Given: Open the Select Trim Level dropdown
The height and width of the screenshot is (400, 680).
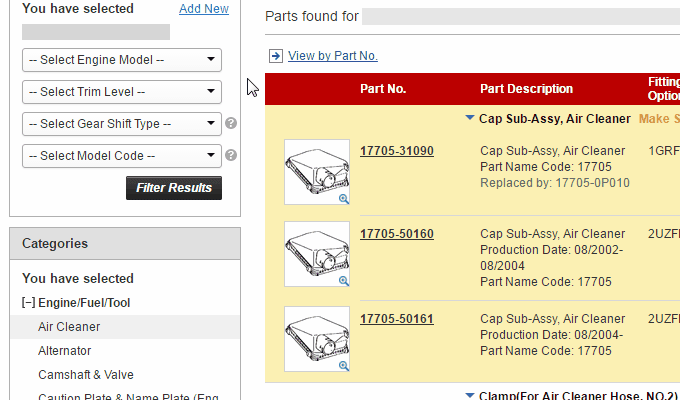Looking at the screenshot, I should pyautogui.click(x=121, y=92).
